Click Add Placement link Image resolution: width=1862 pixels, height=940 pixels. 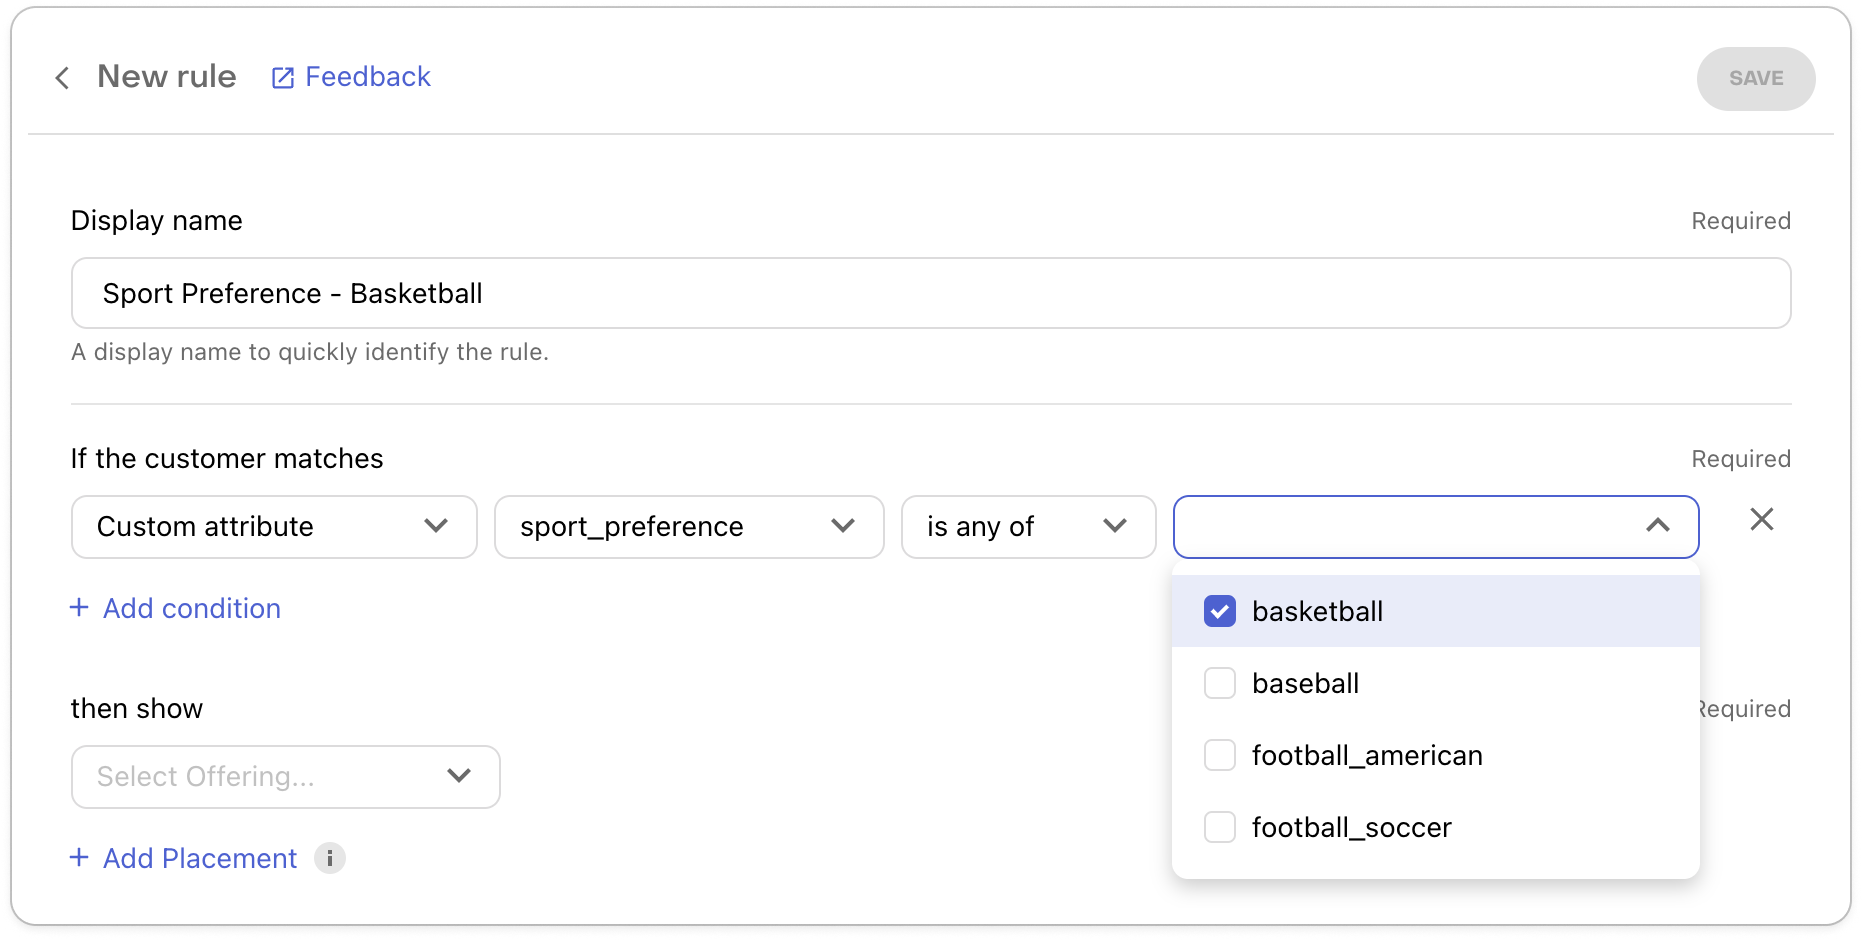(200, 858)
